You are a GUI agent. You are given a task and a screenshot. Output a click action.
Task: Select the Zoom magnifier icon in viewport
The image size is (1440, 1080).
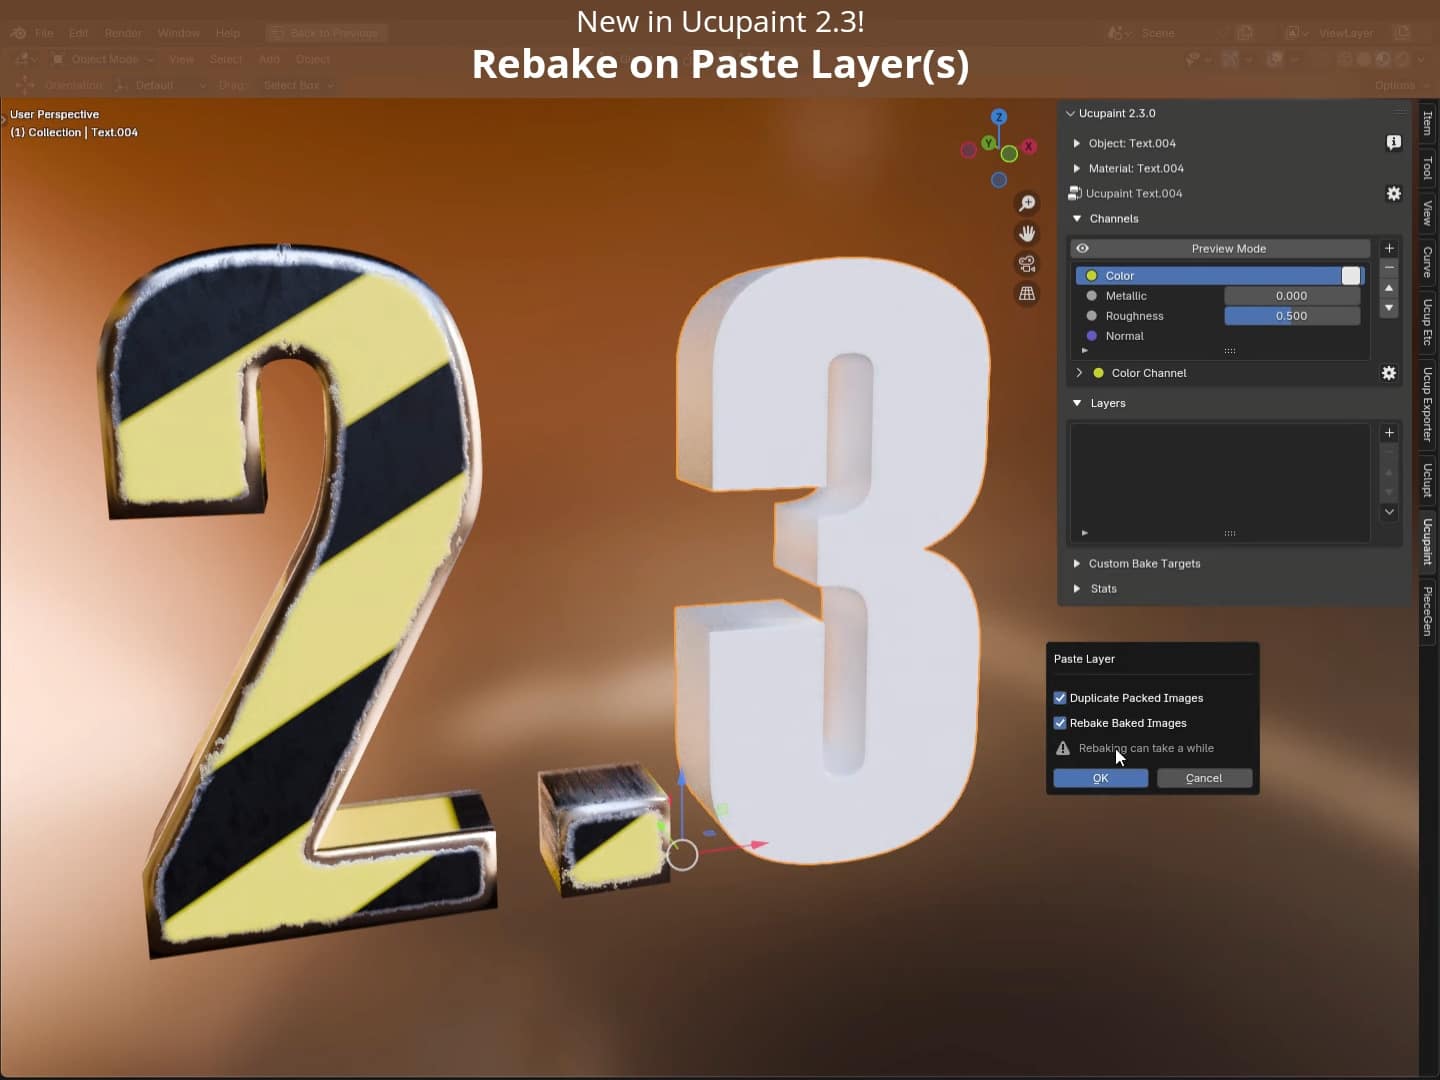[x=1028, y=203]
